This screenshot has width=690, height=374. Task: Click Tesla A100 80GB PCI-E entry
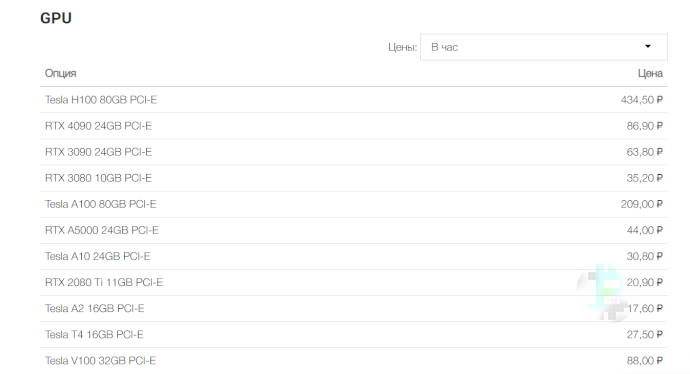[x=354, y=204]
